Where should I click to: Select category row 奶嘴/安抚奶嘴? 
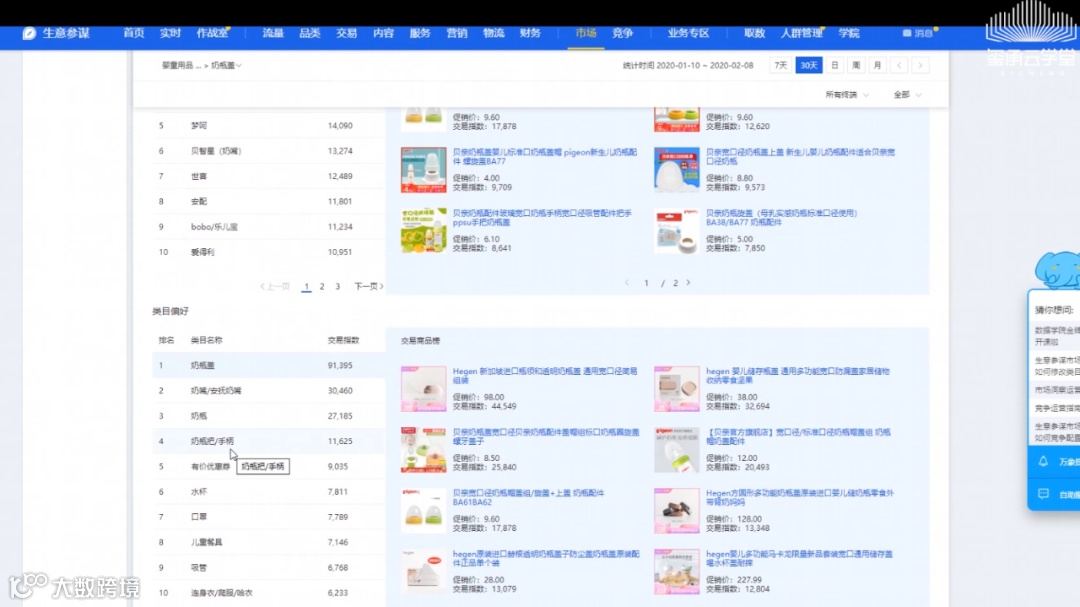[269, 391]
